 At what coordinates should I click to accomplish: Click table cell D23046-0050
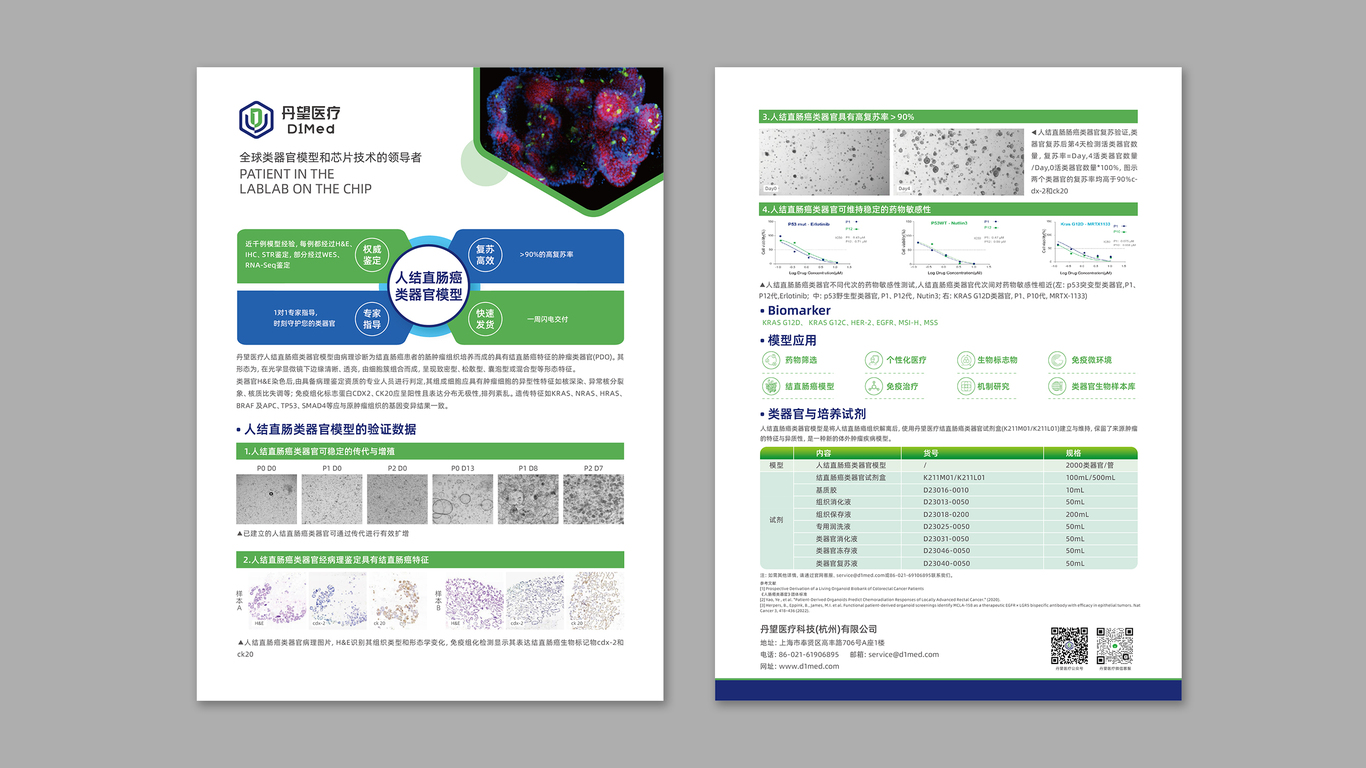pyautogui.click(x=946, y=551)
